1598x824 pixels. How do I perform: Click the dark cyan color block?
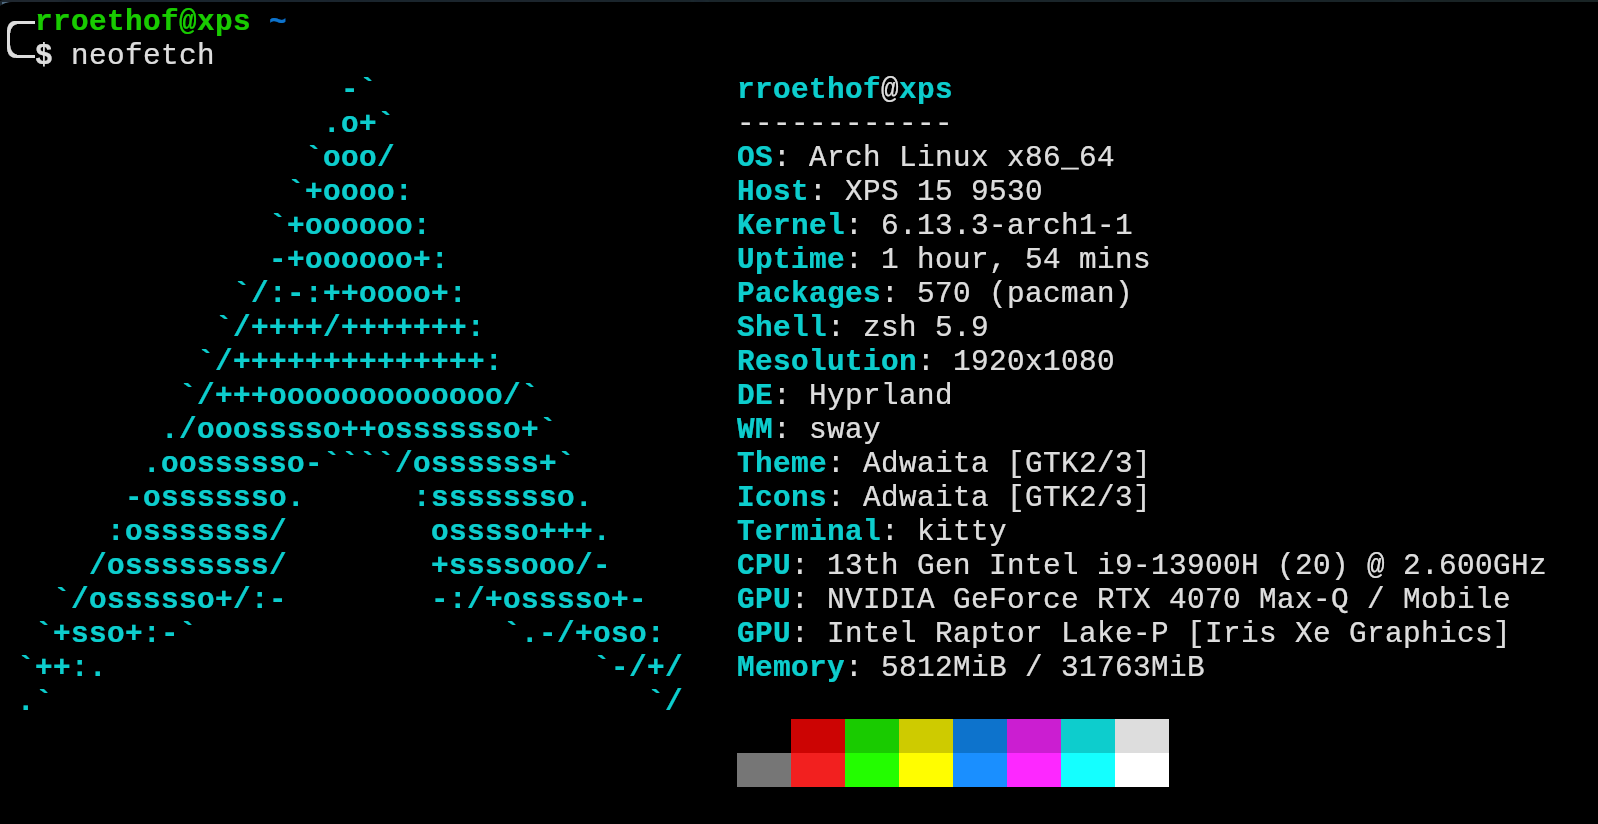tap(1088, 736)
